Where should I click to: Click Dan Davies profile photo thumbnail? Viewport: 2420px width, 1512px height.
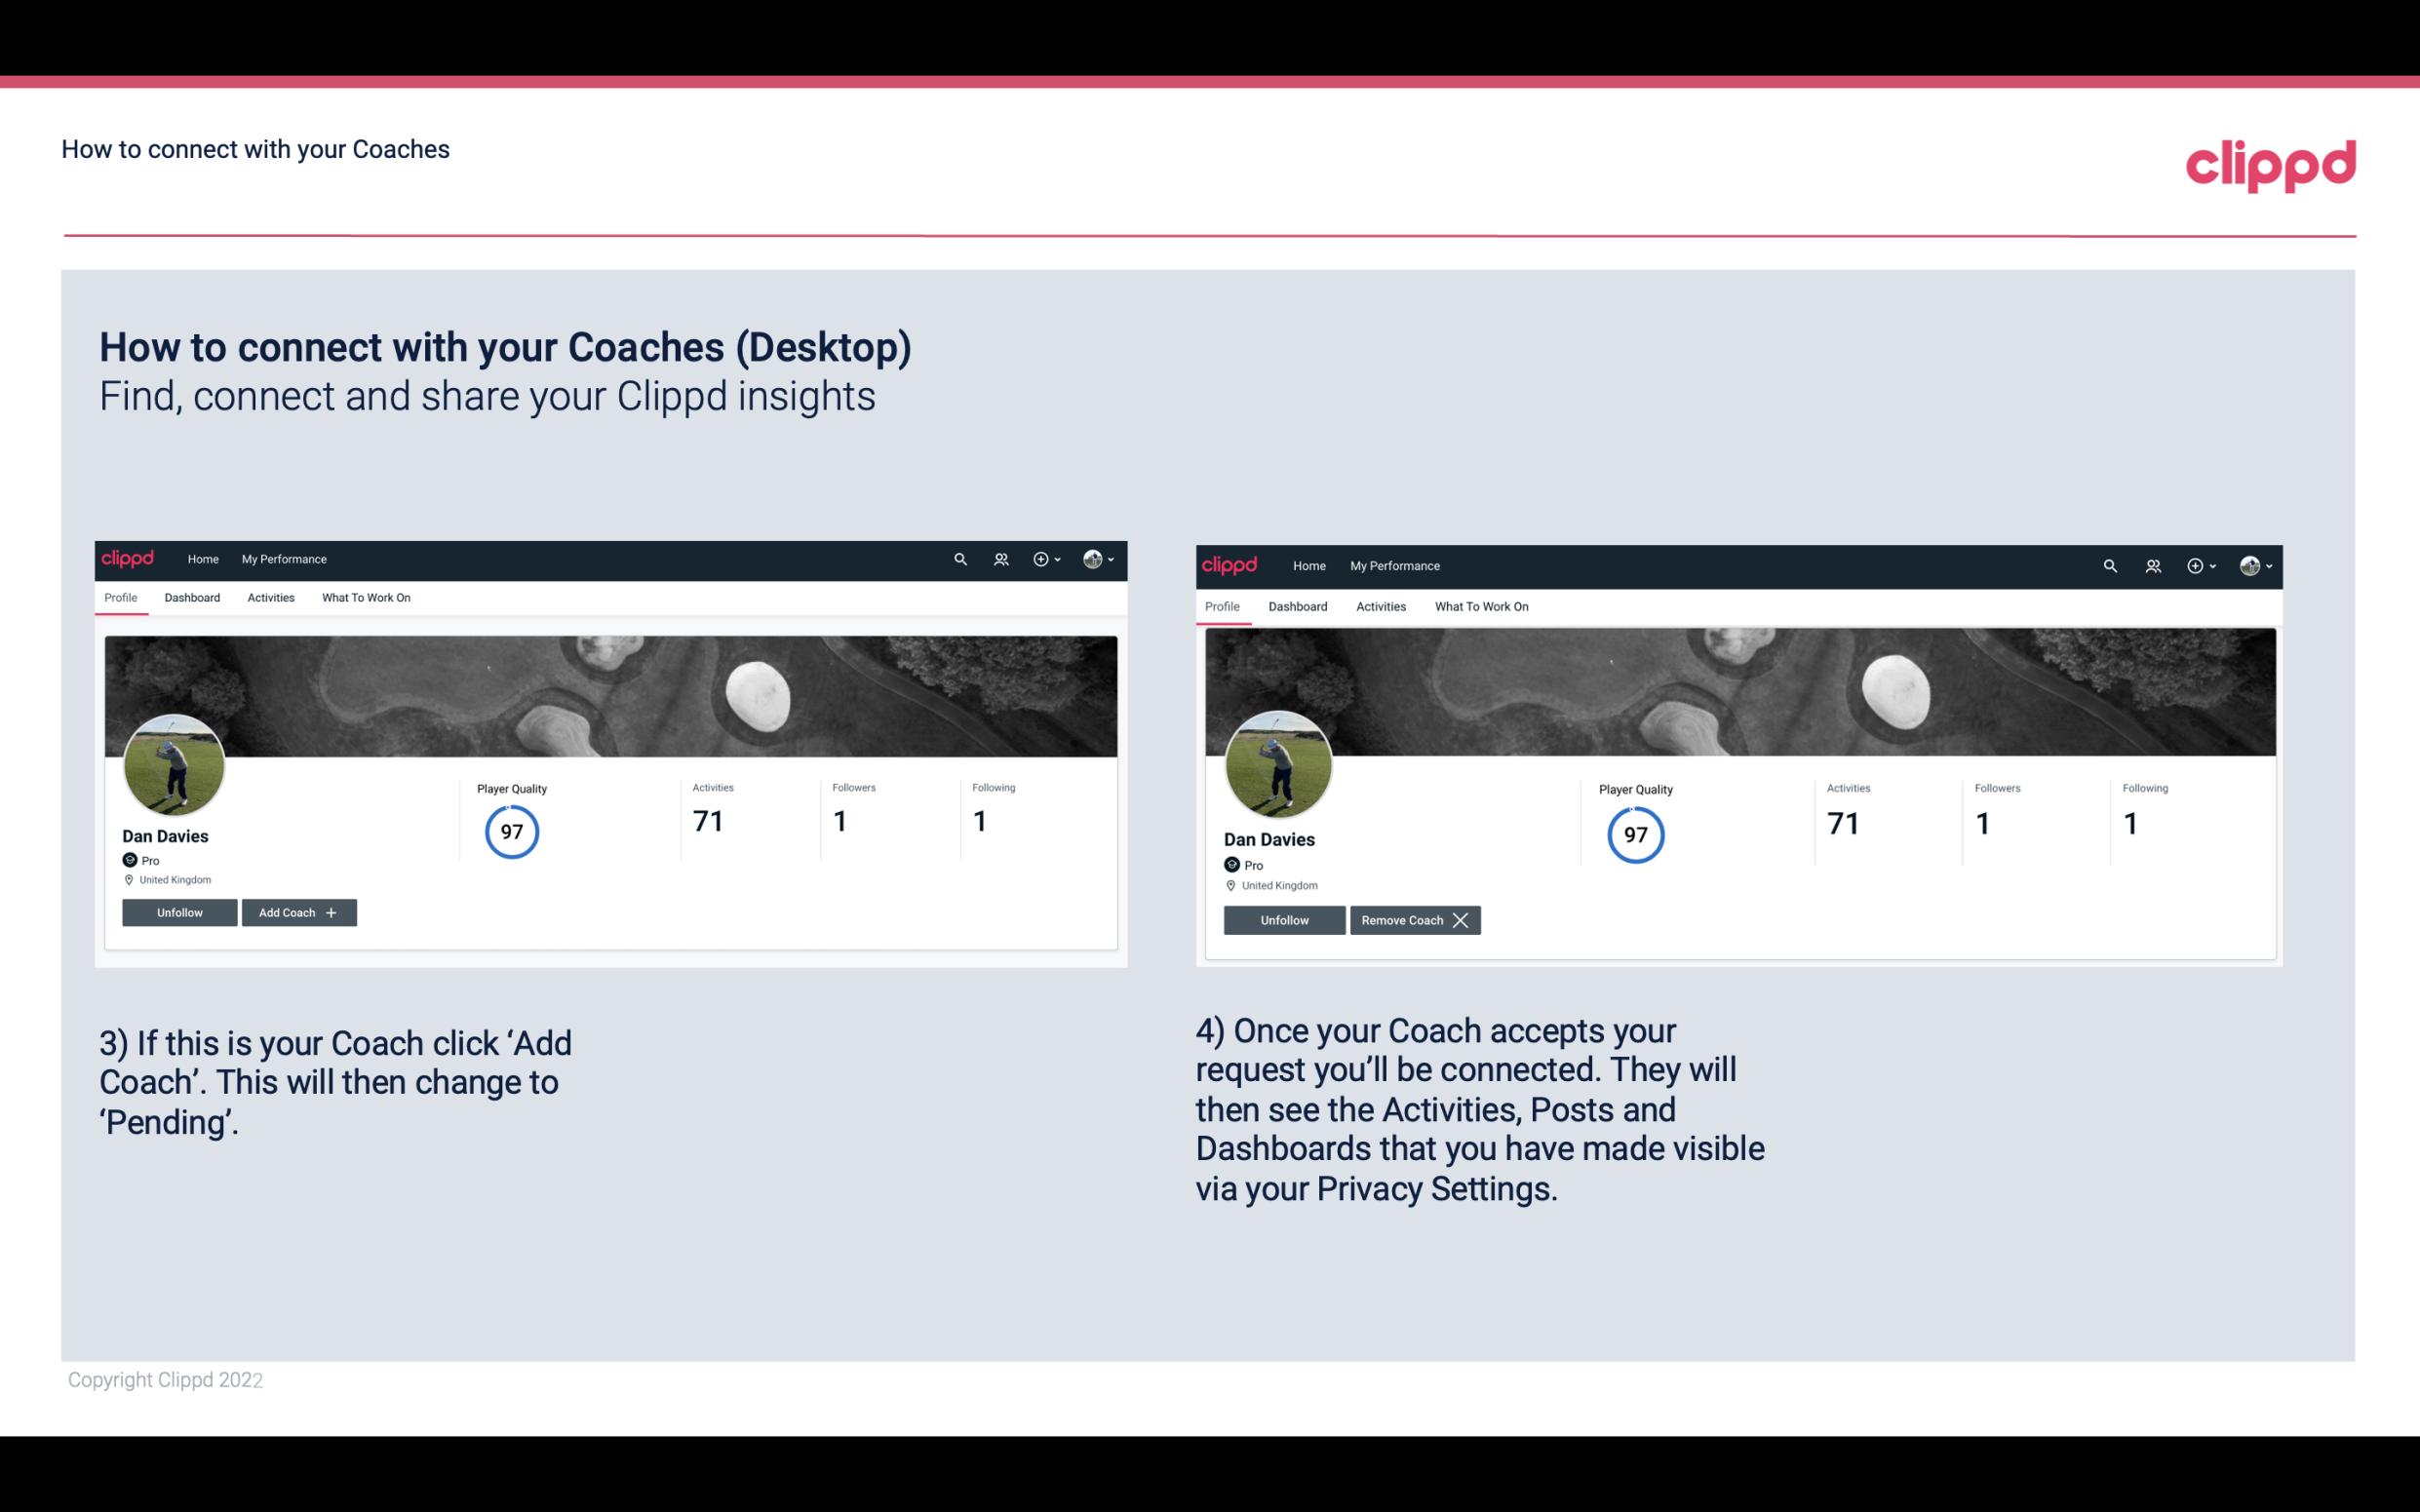tap(175, 761)
